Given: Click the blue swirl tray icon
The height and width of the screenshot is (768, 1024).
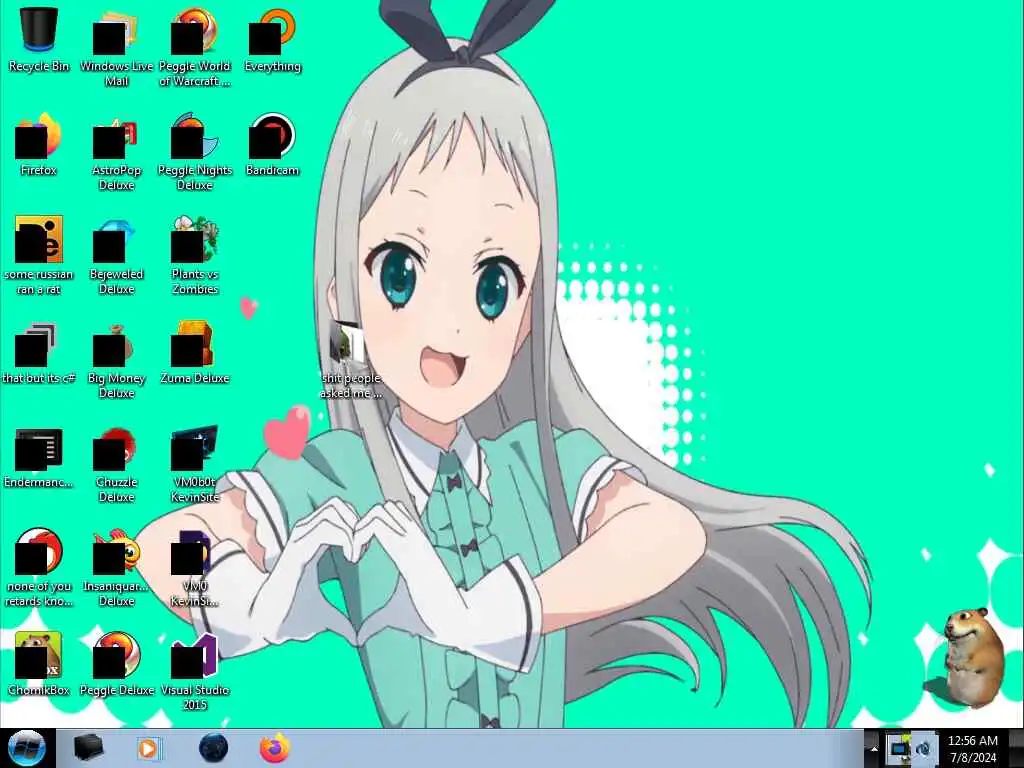Looking at the screenshot, I should [923, 748].
